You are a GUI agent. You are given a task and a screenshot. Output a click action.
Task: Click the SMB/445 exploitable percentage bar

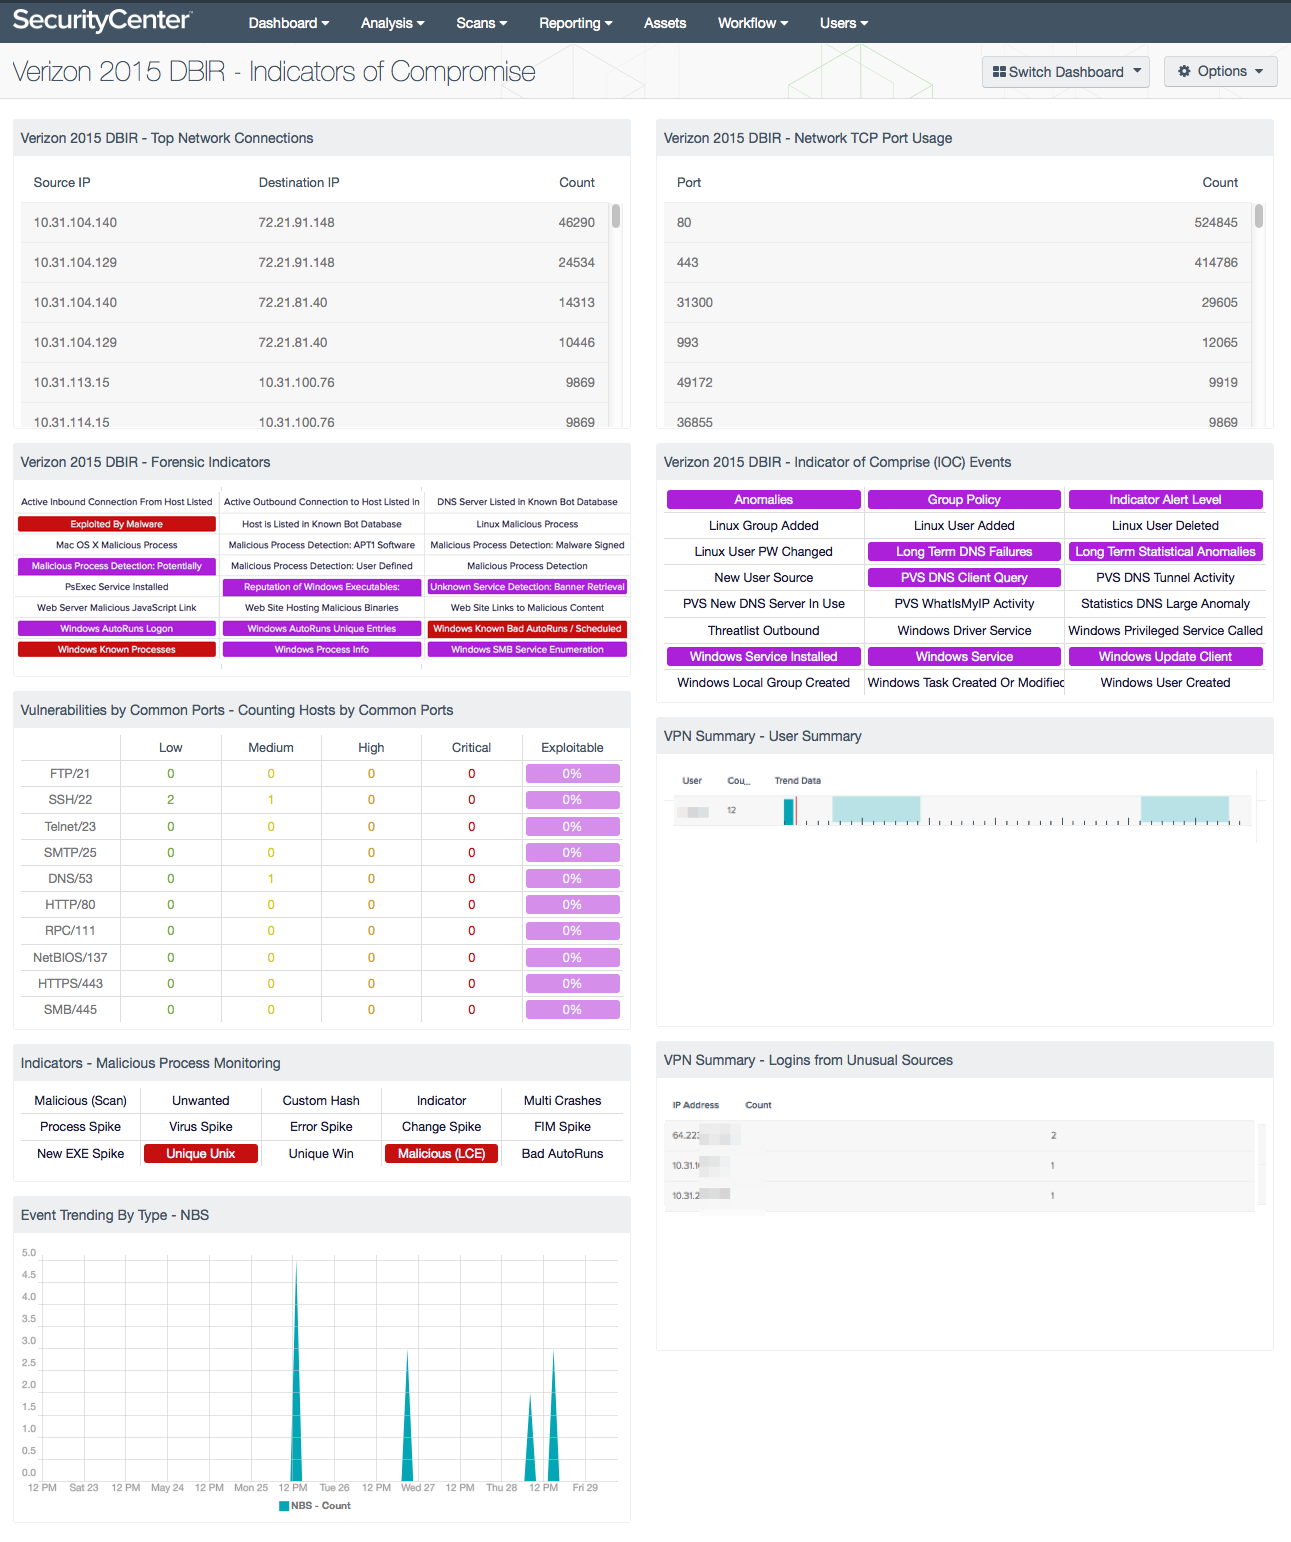pyautogui.click(x=572, y=1010)
